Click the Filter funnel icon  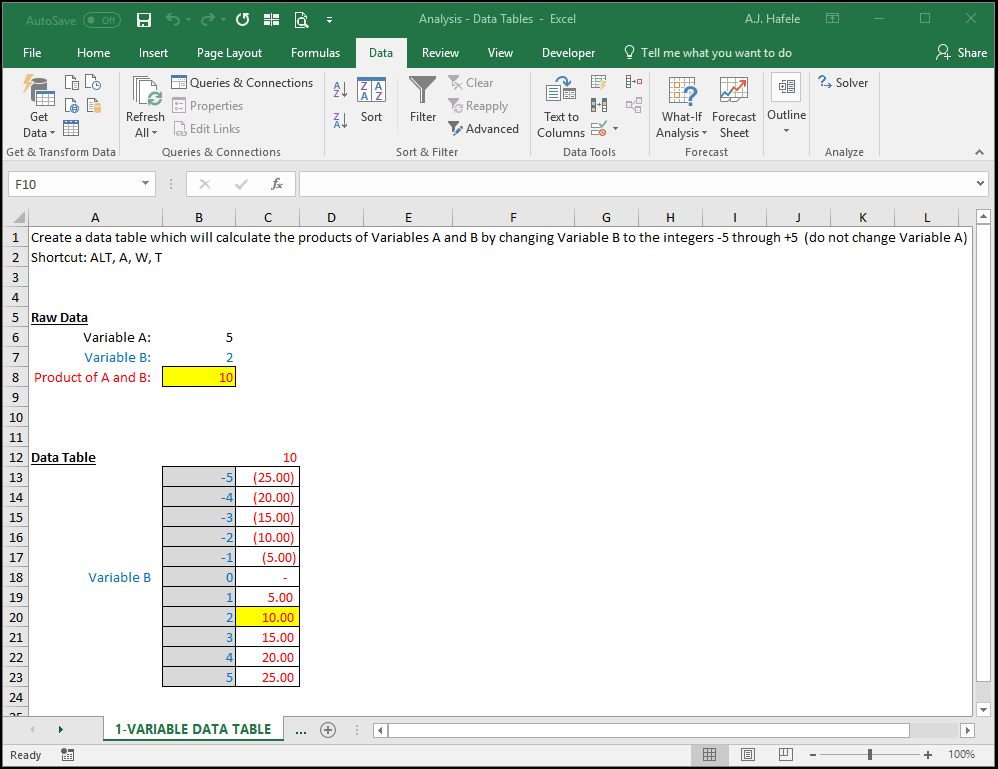422,90
